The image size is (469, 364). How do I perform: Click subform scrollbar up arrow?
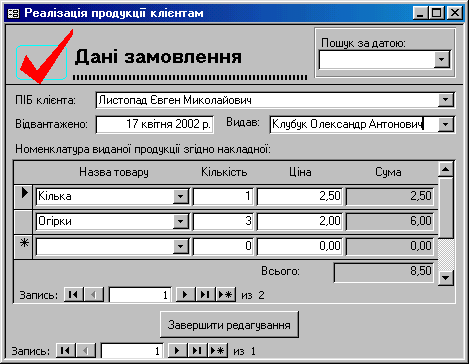[x=446, y=169]
